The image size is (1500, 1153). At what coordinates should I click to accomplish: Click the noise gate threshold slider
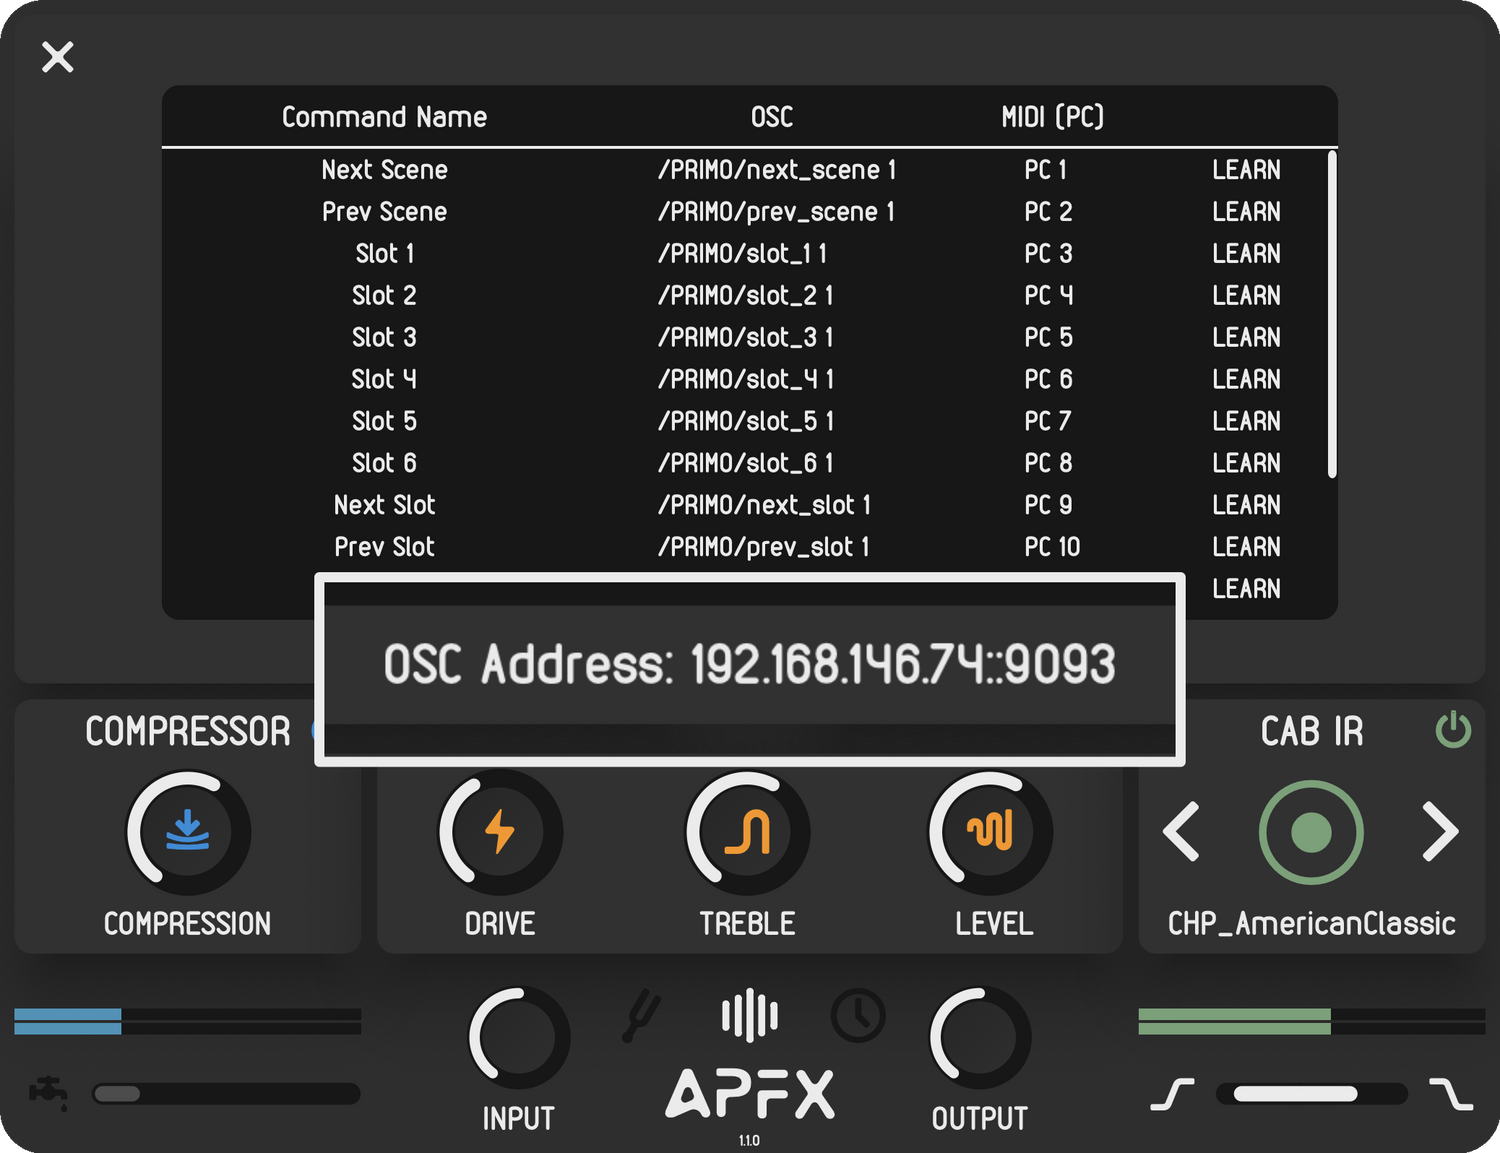click(x=226, y=1094)
